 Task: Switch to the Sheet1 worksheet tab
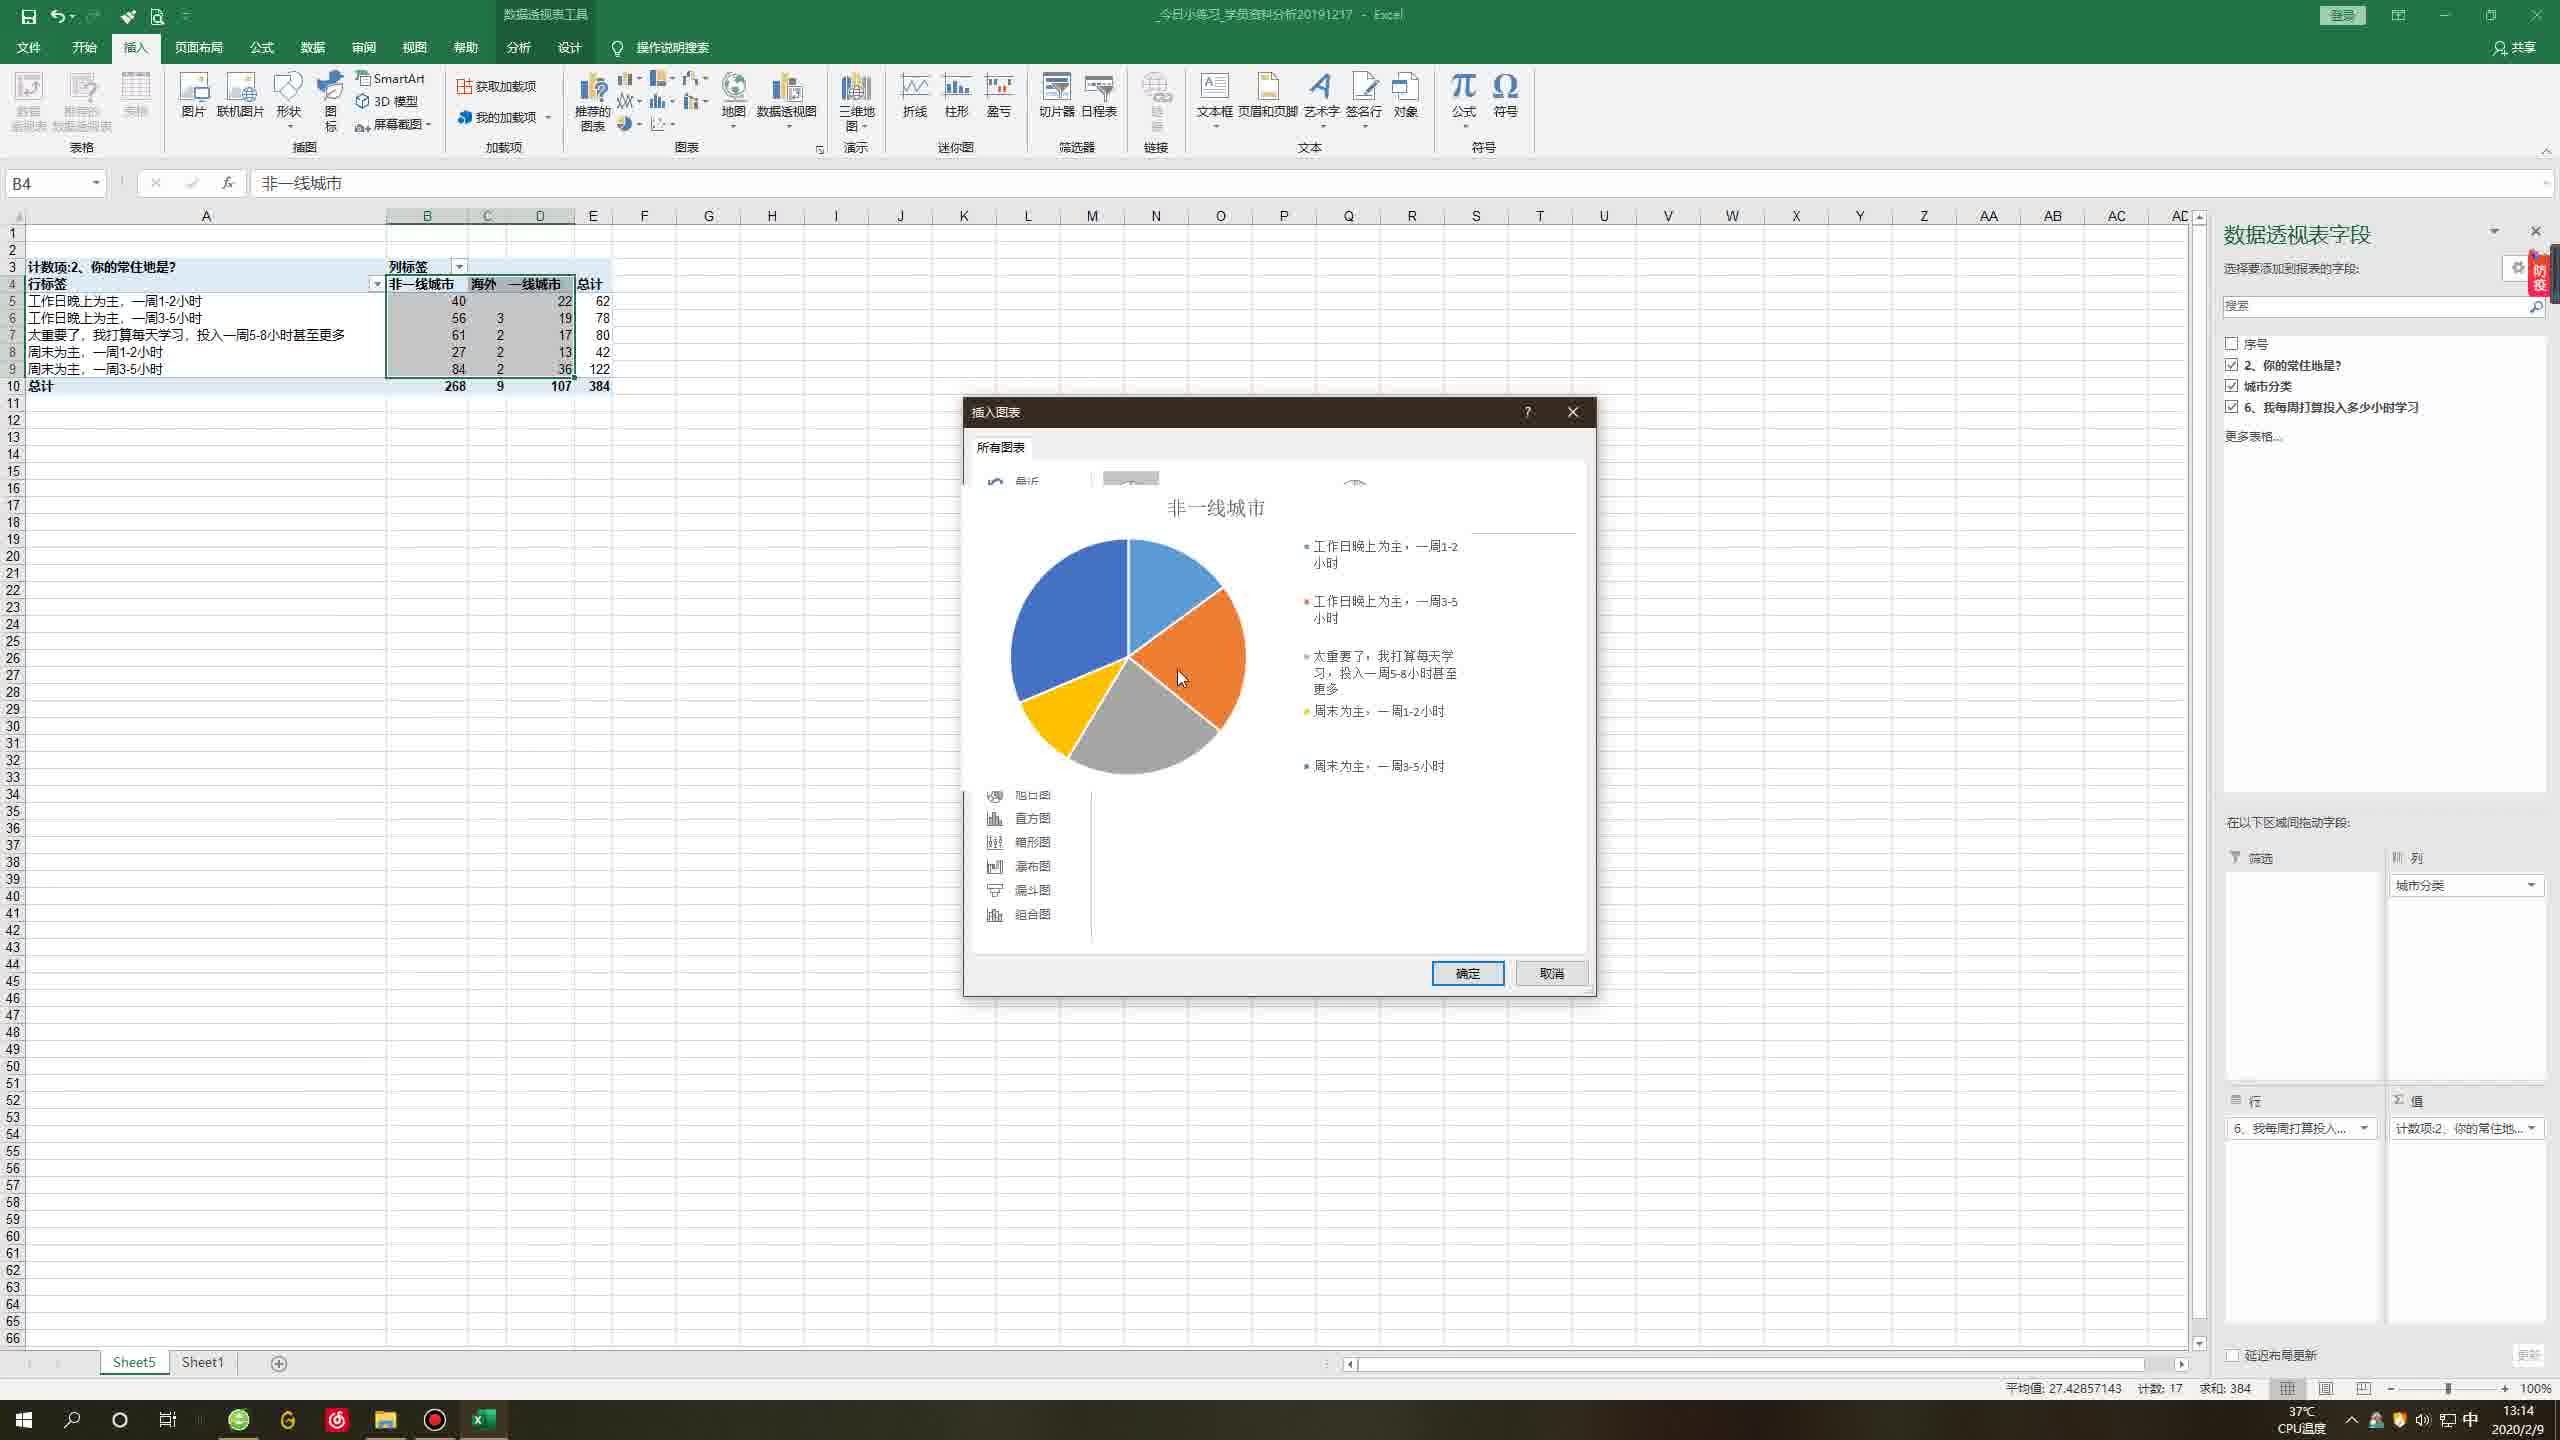(202, 1362)
